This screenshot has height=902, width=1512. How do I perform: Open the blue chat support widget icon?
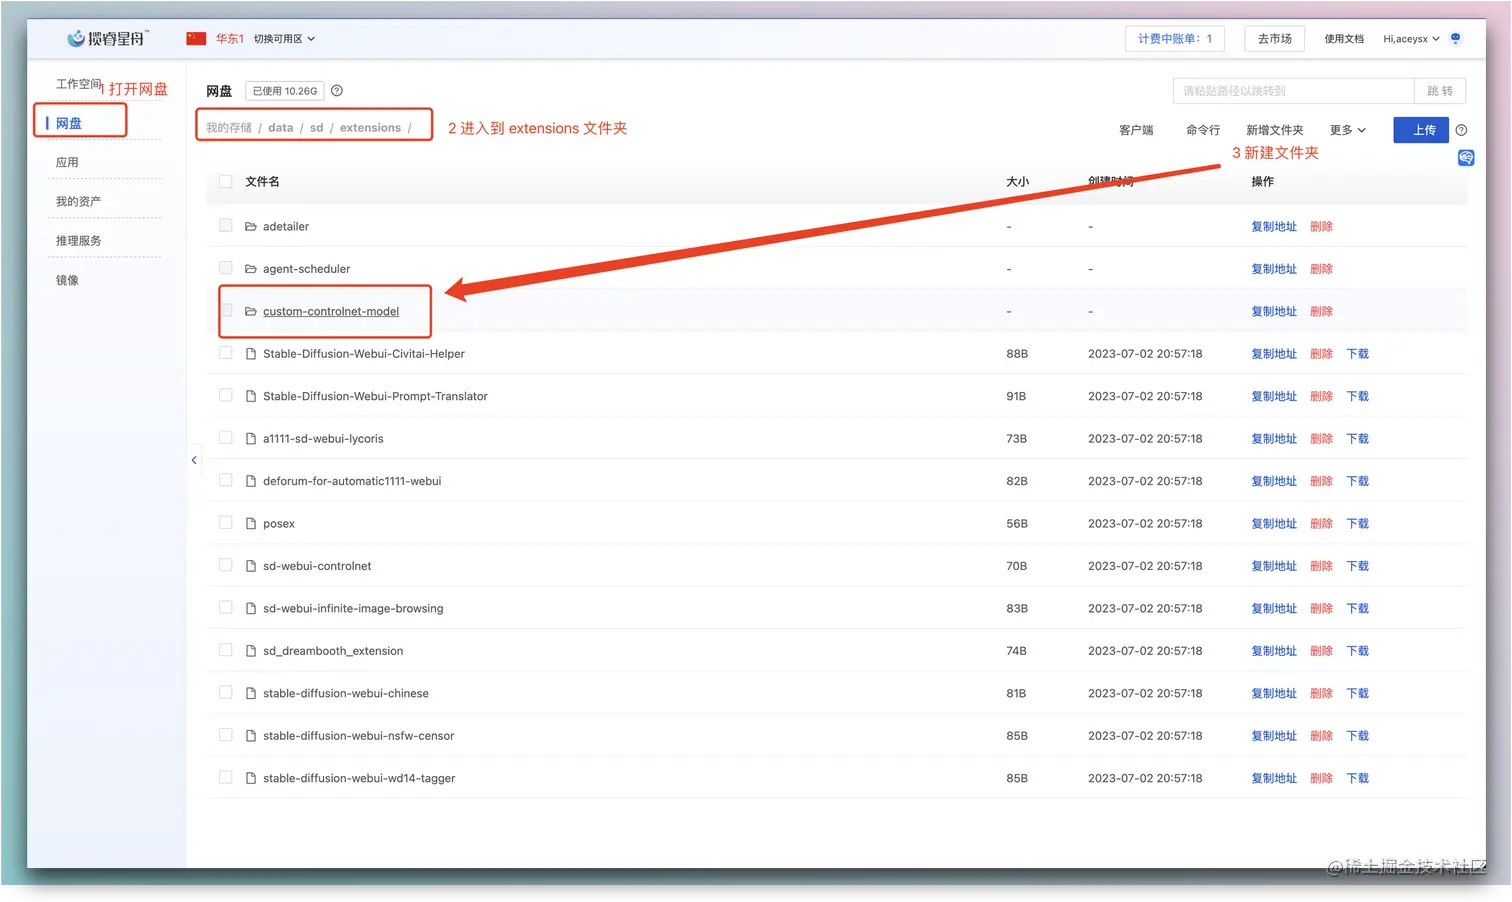(x=1465, y=158)
